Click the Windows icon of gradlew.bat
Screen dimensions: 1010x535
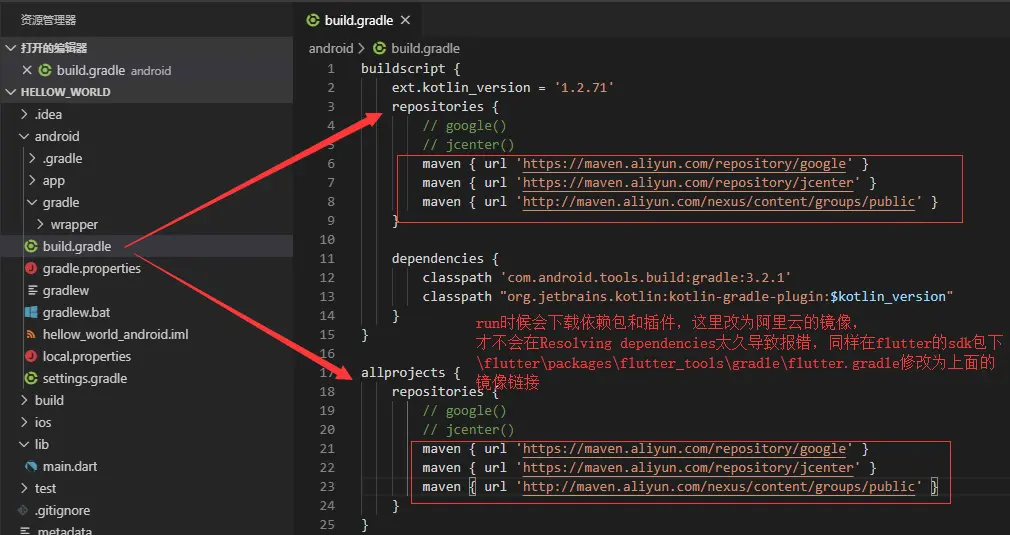click(31, 312)
